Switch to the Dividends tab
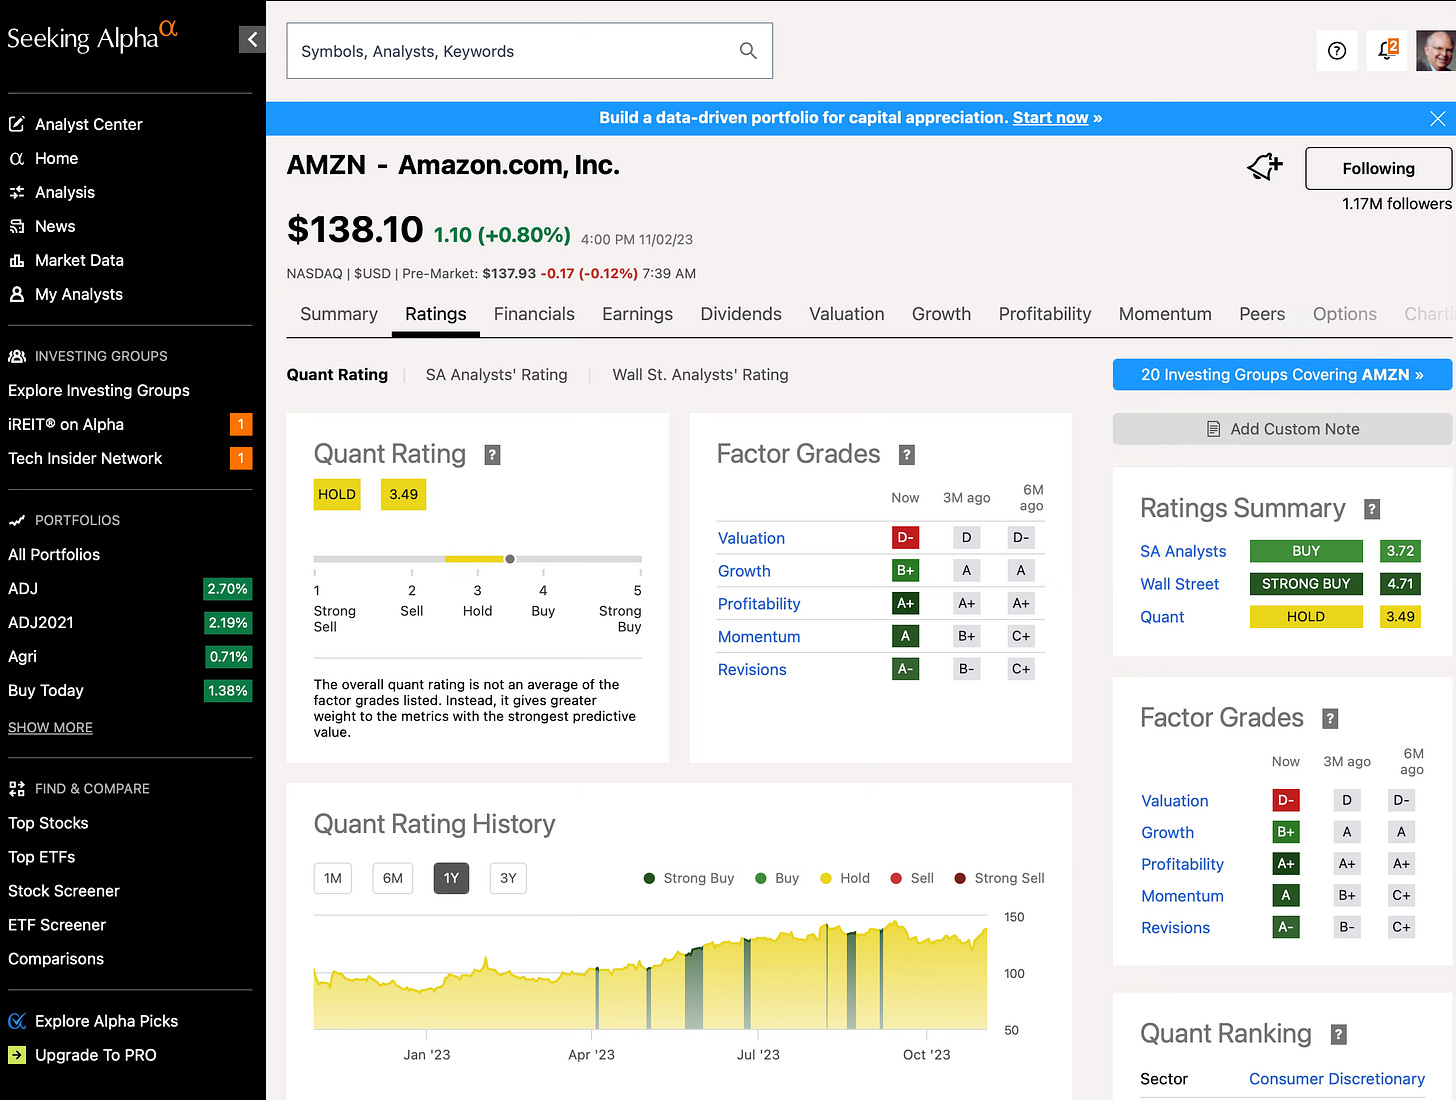 741,314
